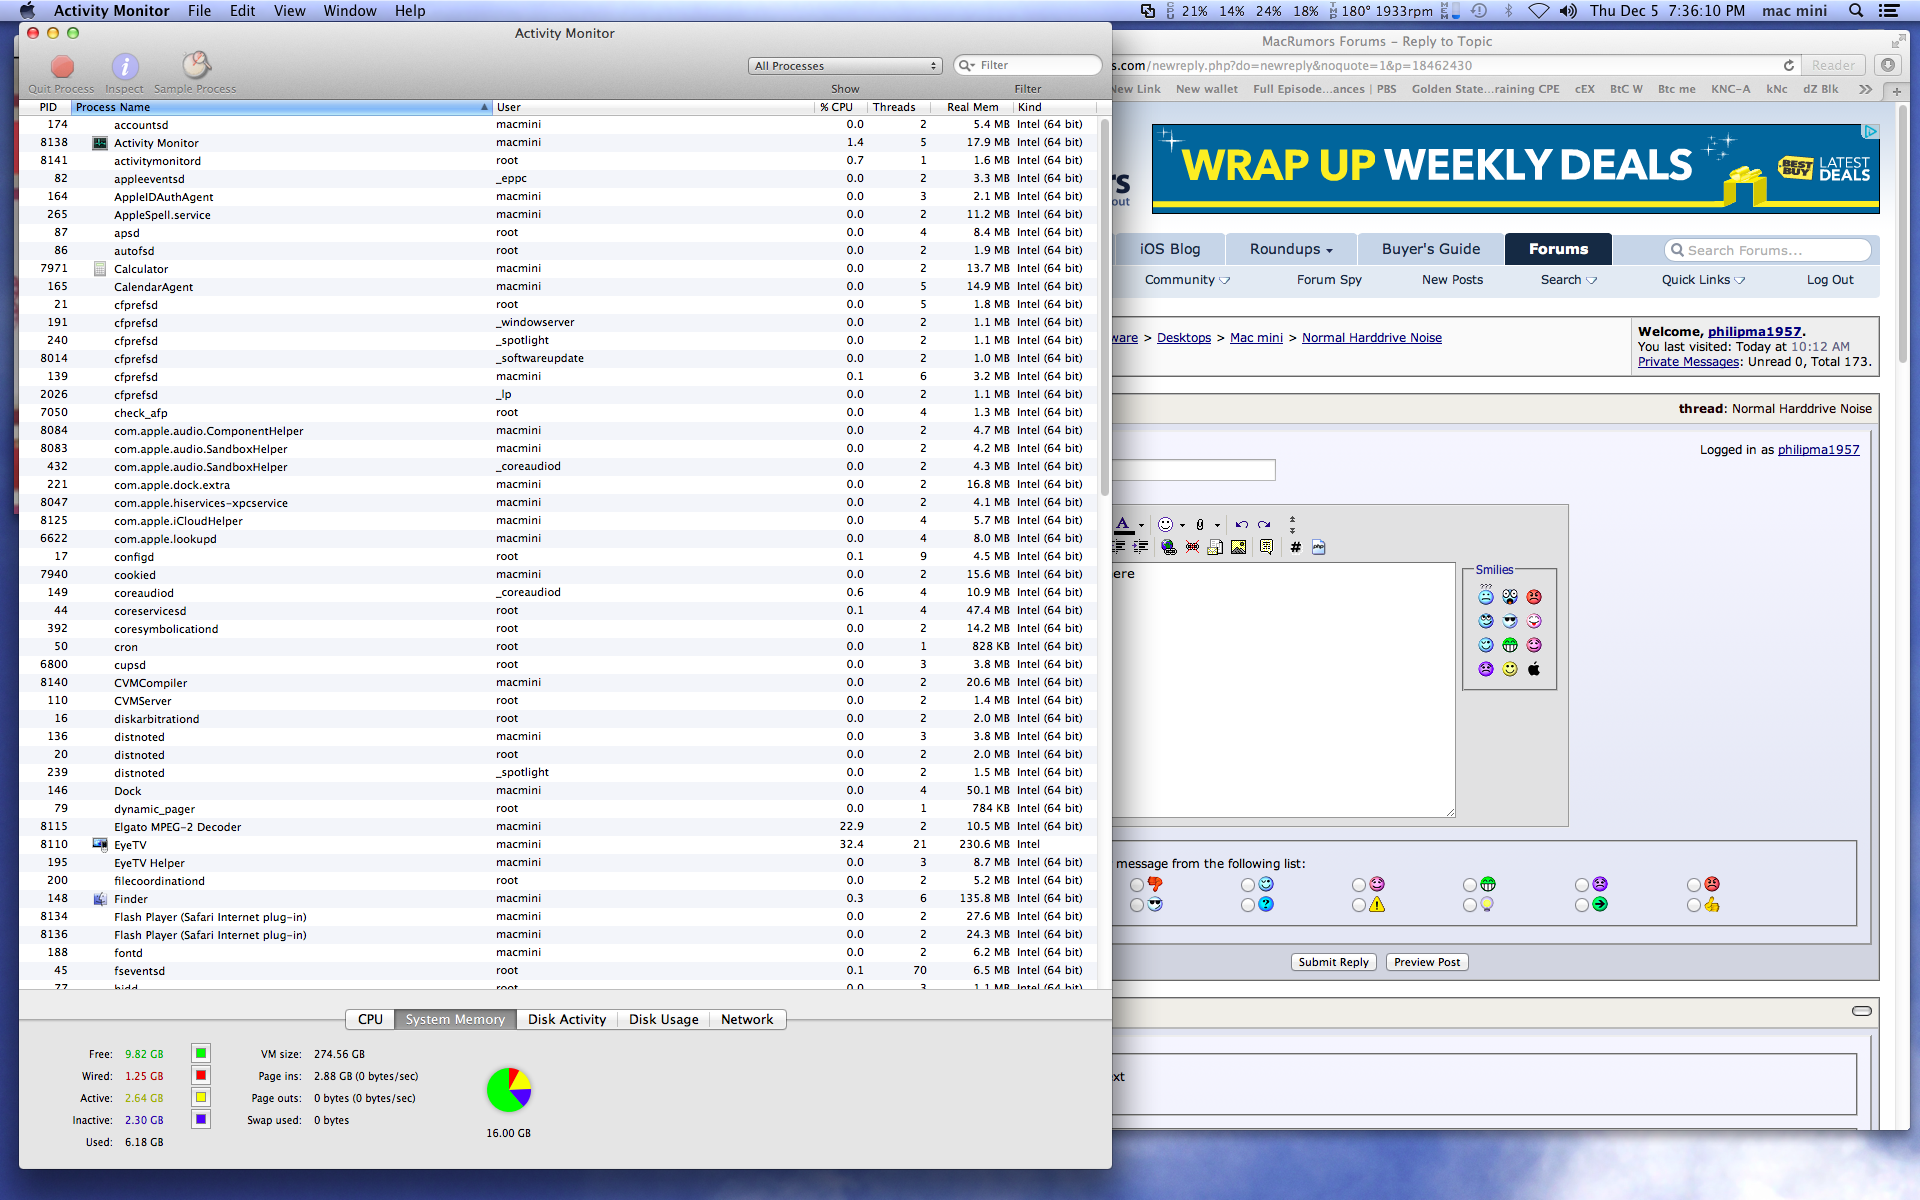Select the Calculator process row icon
Screen dimensions: 1920x1200
pos(100,269)
